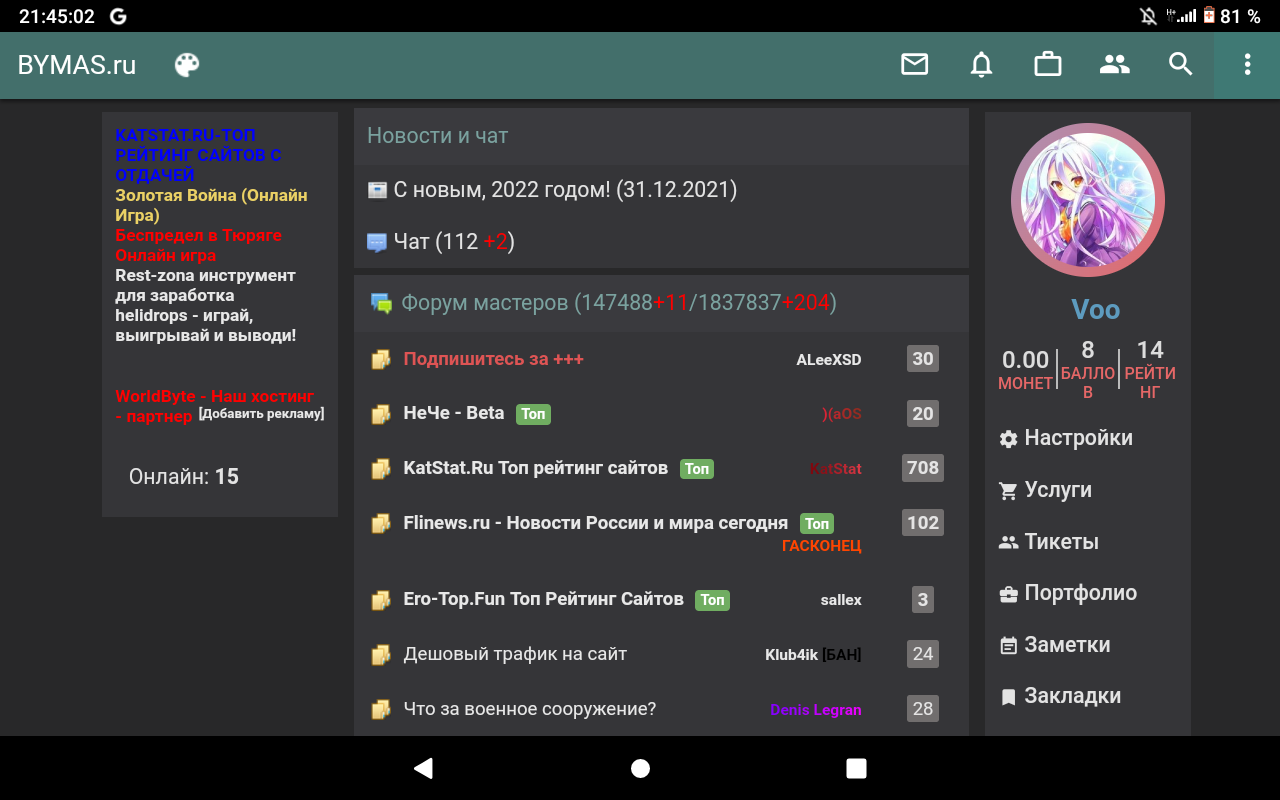Open Настройки in profile menu
Viewport: 1280px width, 800px height.
point(1077,438)
